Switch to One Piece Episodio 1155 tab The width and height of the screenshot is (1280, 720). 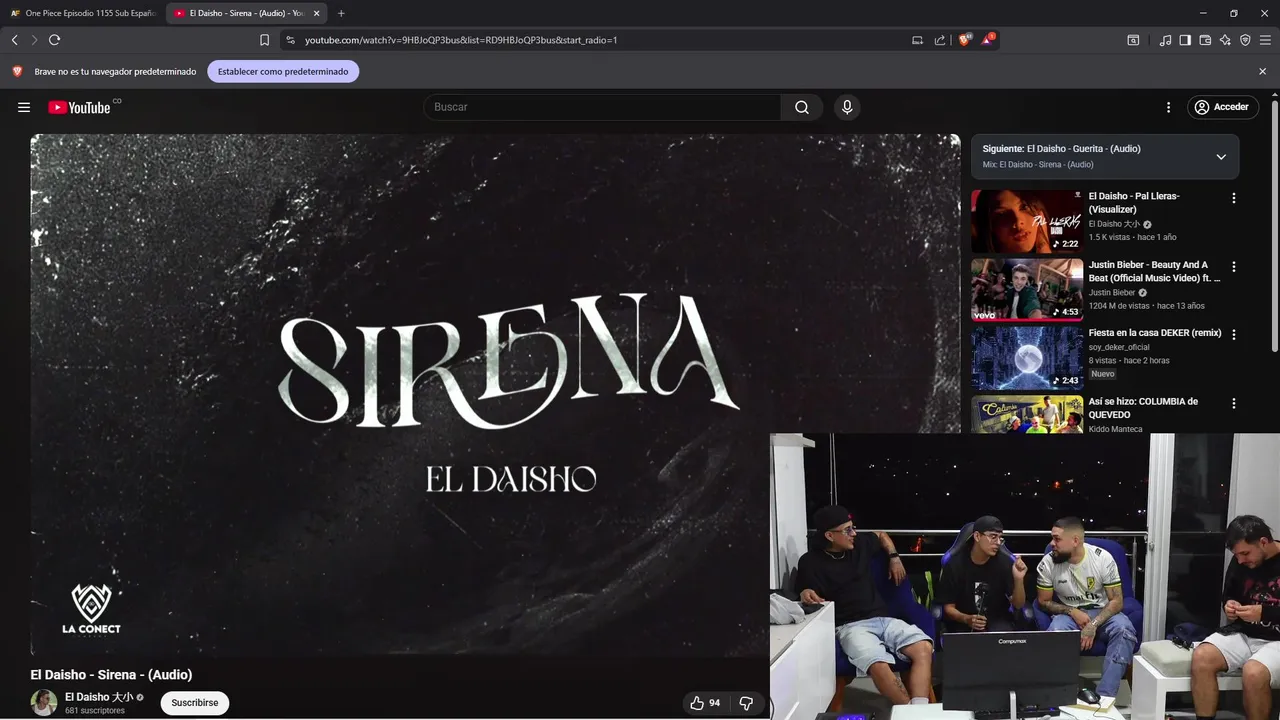82,13
